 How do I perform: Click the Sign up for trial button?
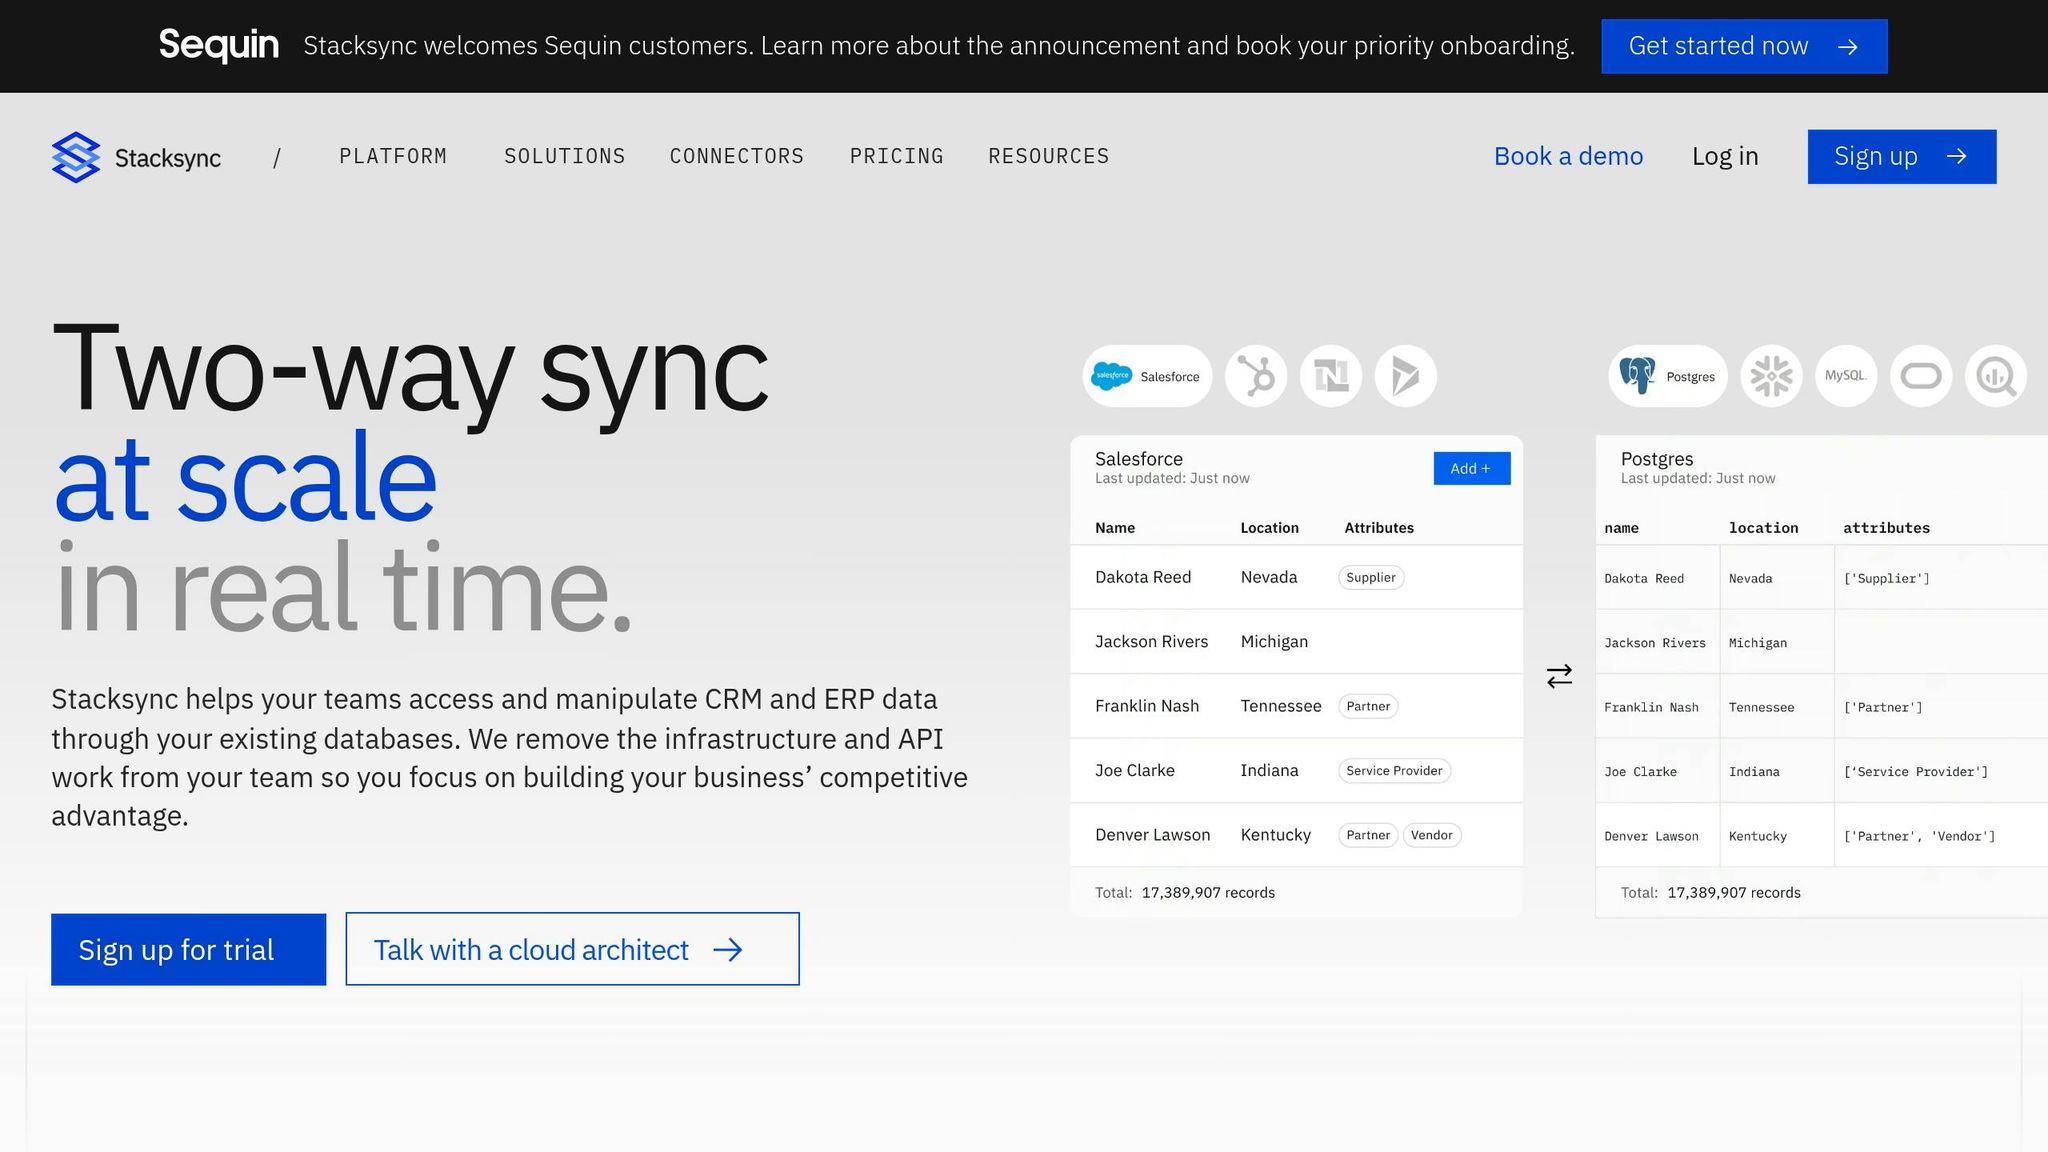188,949
